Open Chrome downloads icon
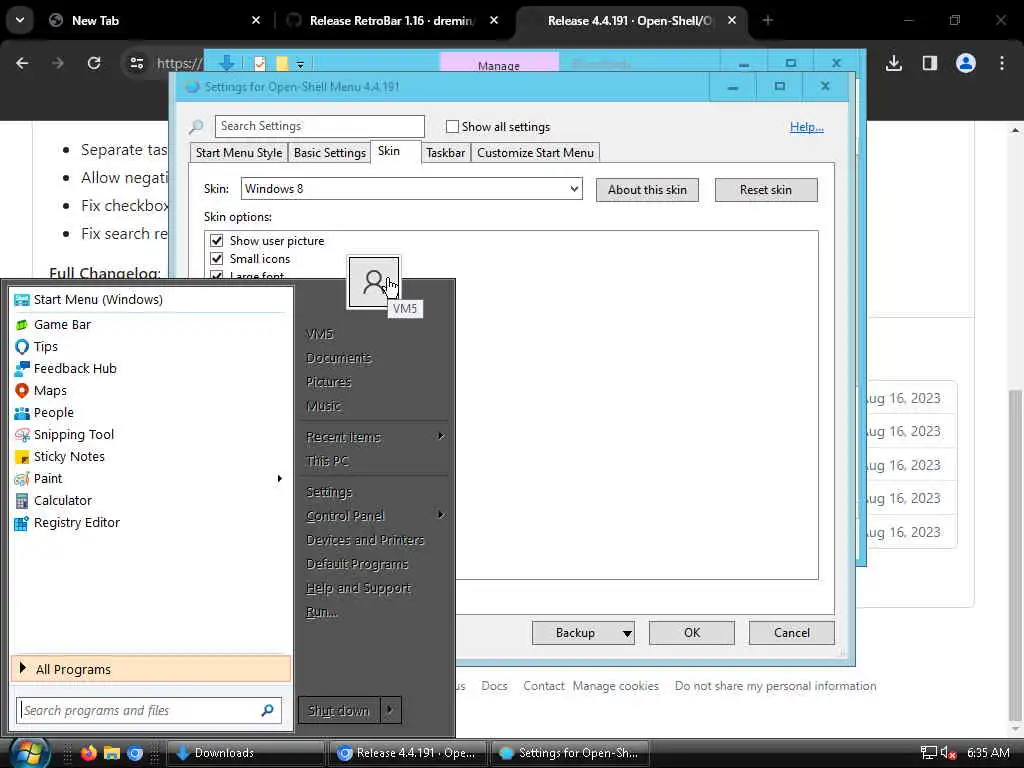Viewport: 1024px width, 768px height. (x=894, y=63)
